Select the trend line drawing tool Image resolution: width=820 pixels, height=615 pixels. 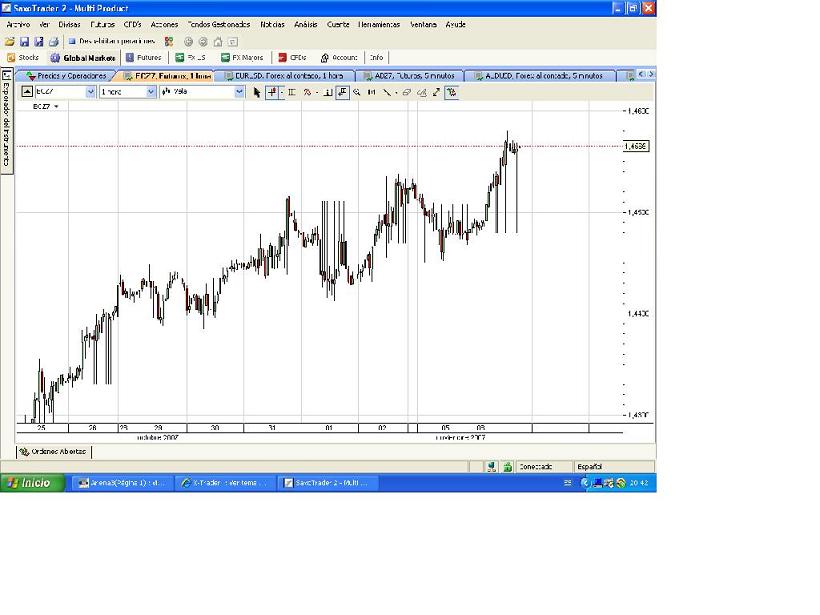point(387,92)
